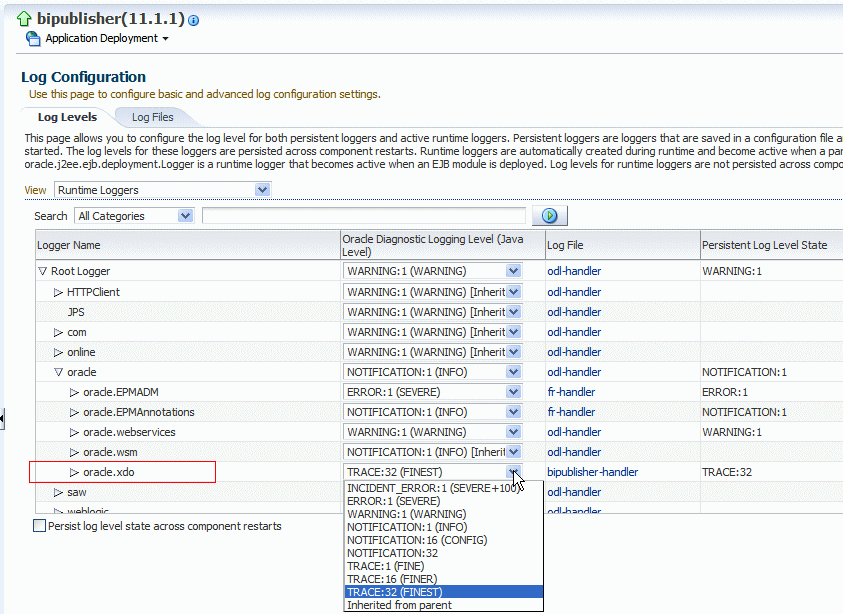The width and height of the screenshot is (843, 614).
Task: Open fr-handler link in oracle.EPMADM row
Action: pos(571,392)
